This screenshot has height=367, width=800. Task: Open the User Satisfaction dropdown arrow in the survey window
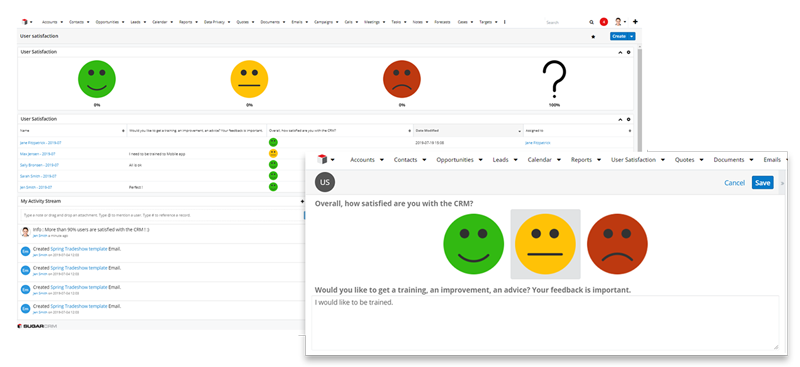click(663, 160)
